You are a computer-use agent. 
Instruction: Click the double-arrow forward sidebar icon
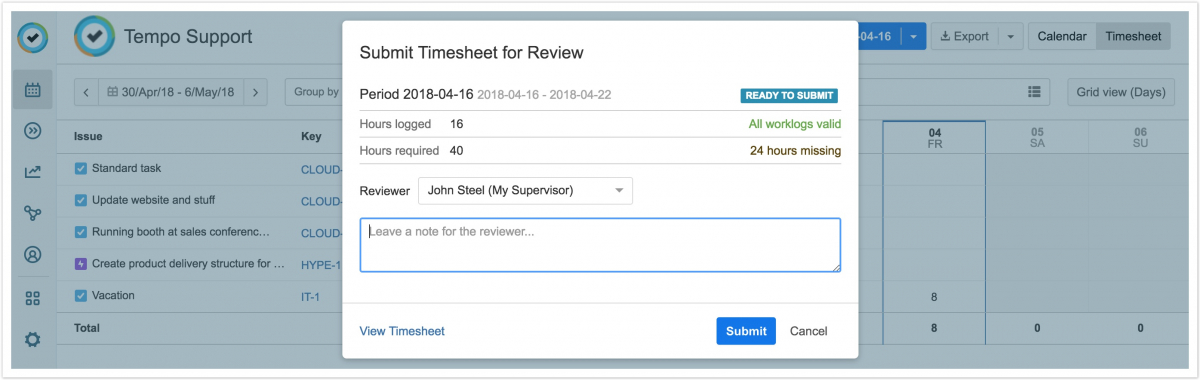(x=32, y=131)
